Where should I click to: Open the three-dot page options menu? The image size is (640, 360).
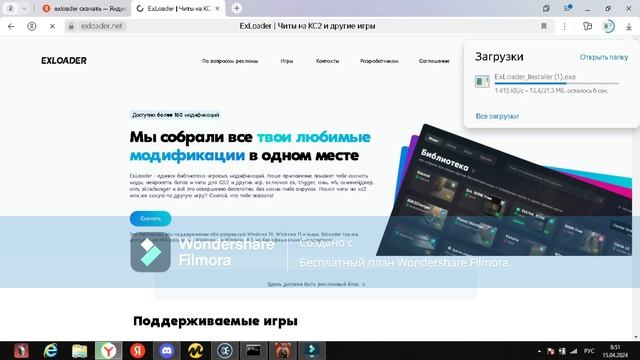tap(564, 26)
